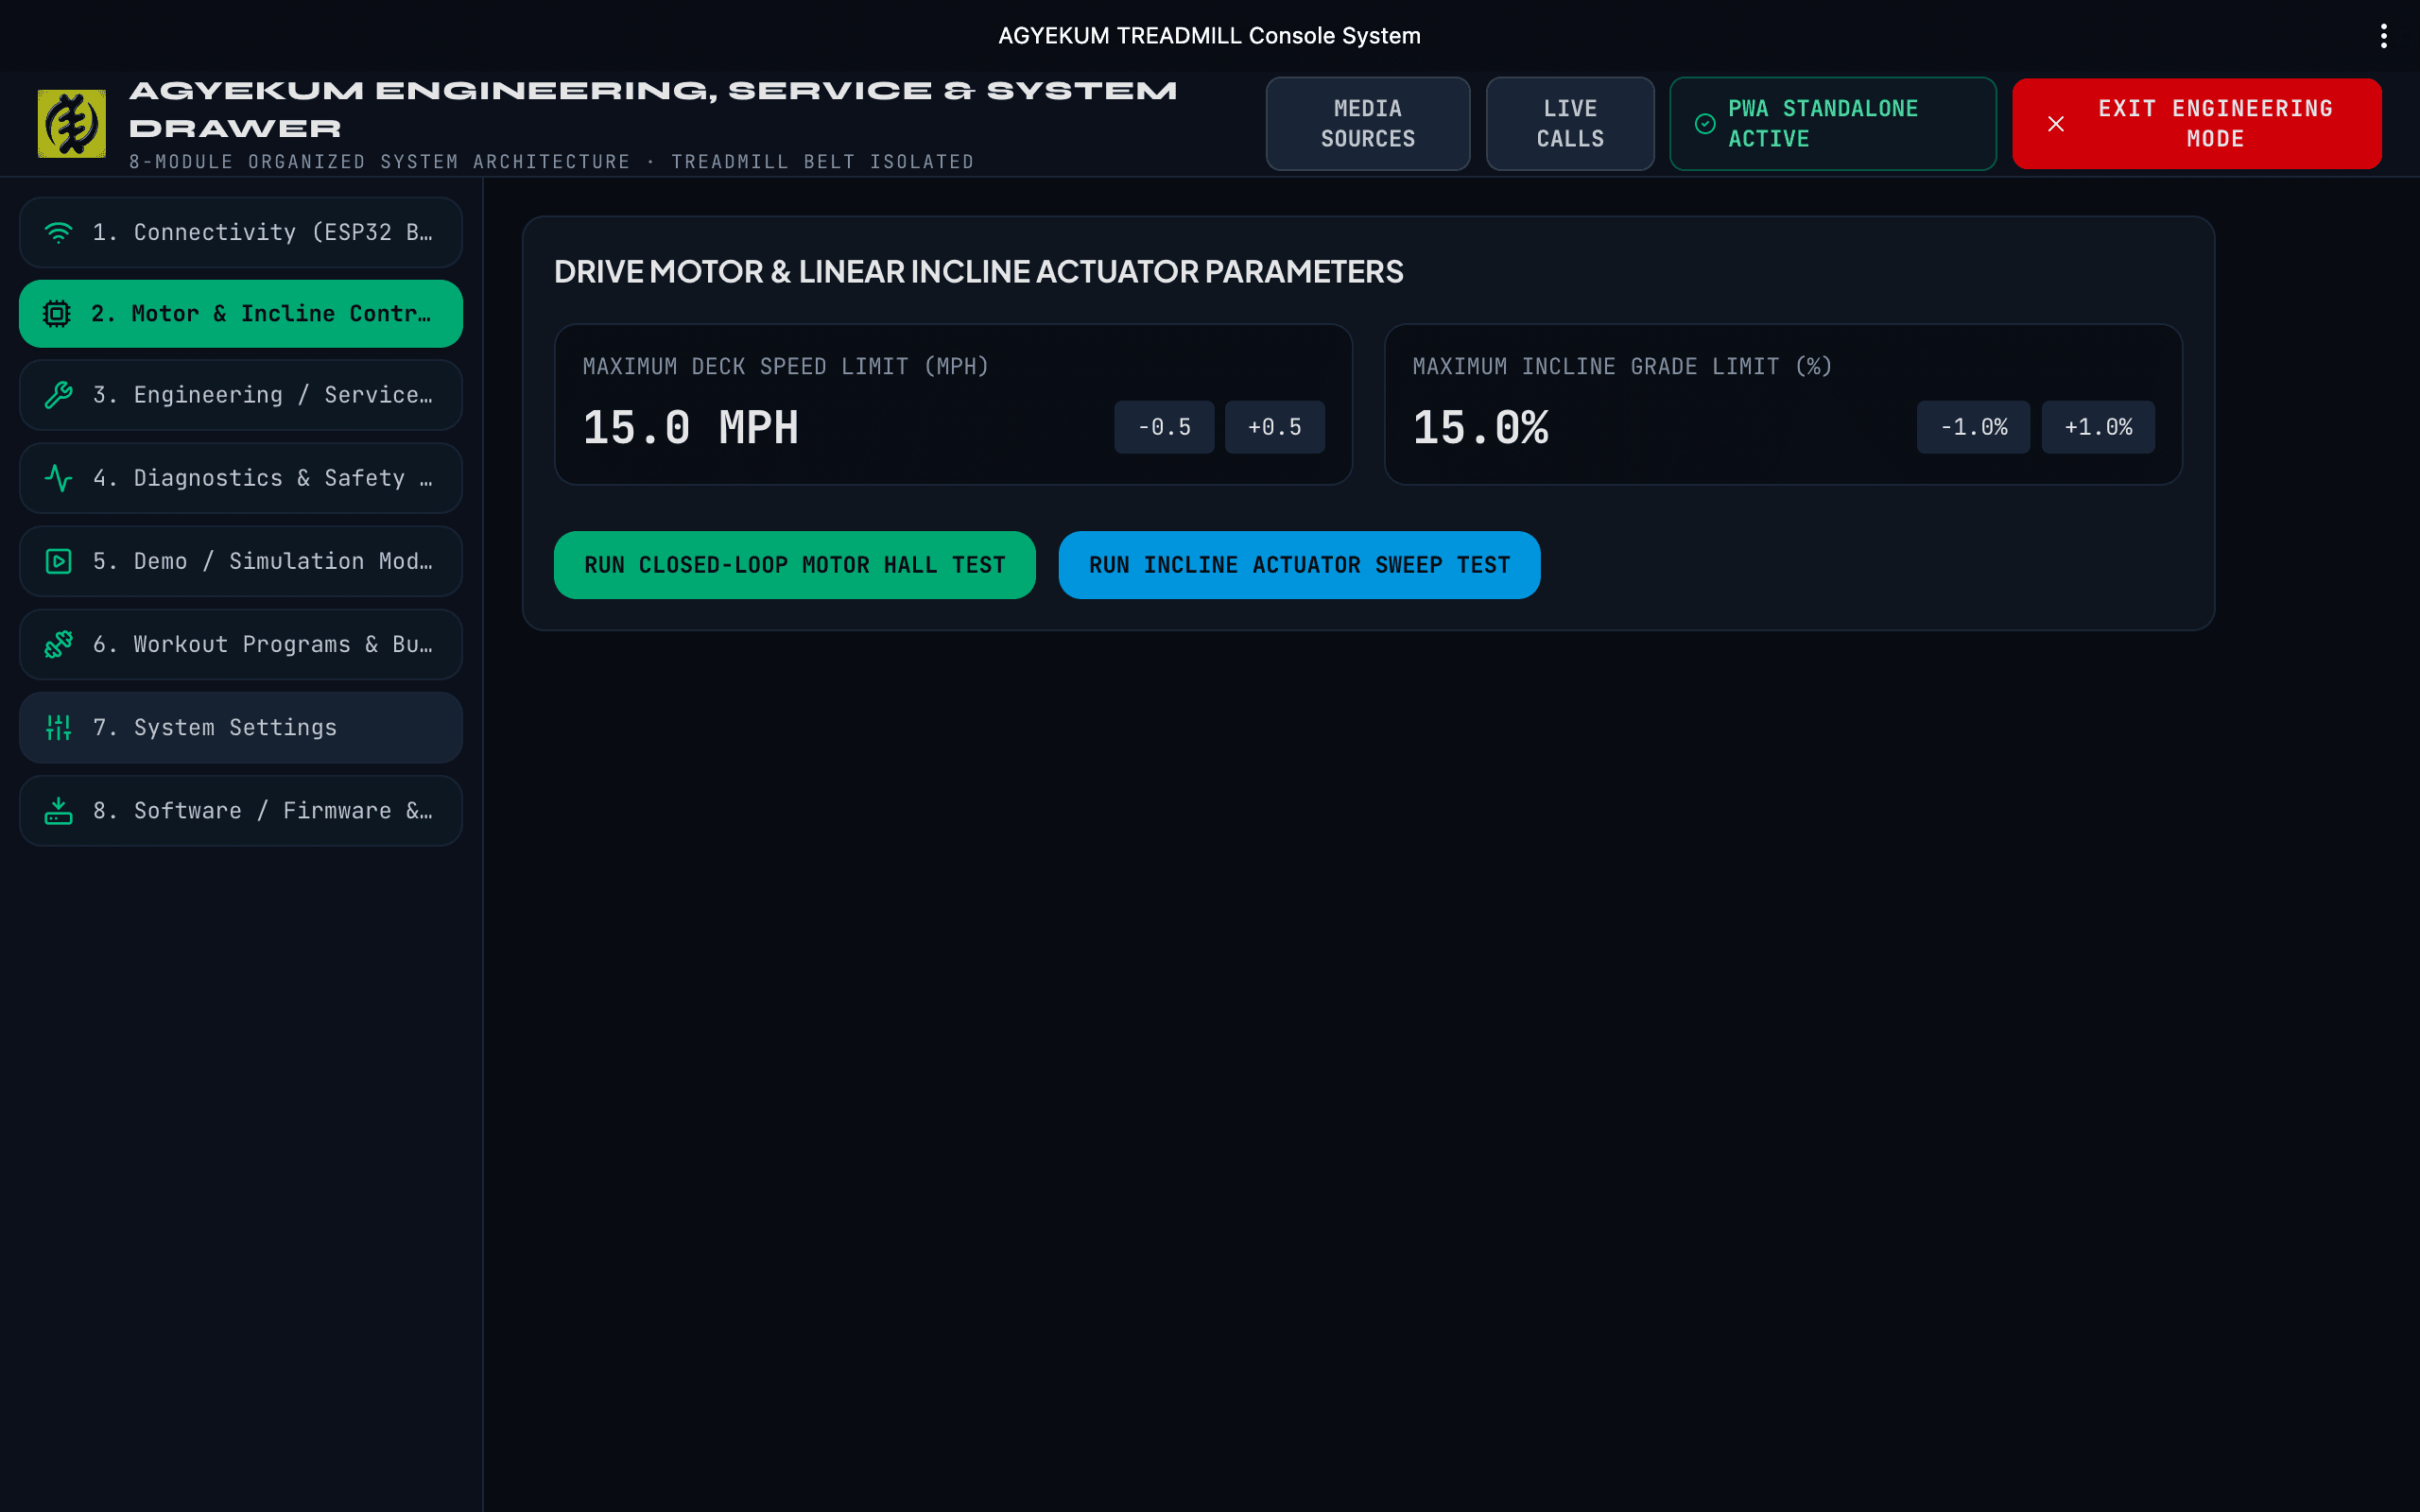This screenshot has width=2420, height=1512.
Task: Open 3. Engineering / Service module
Action: (x=241, y=395)
